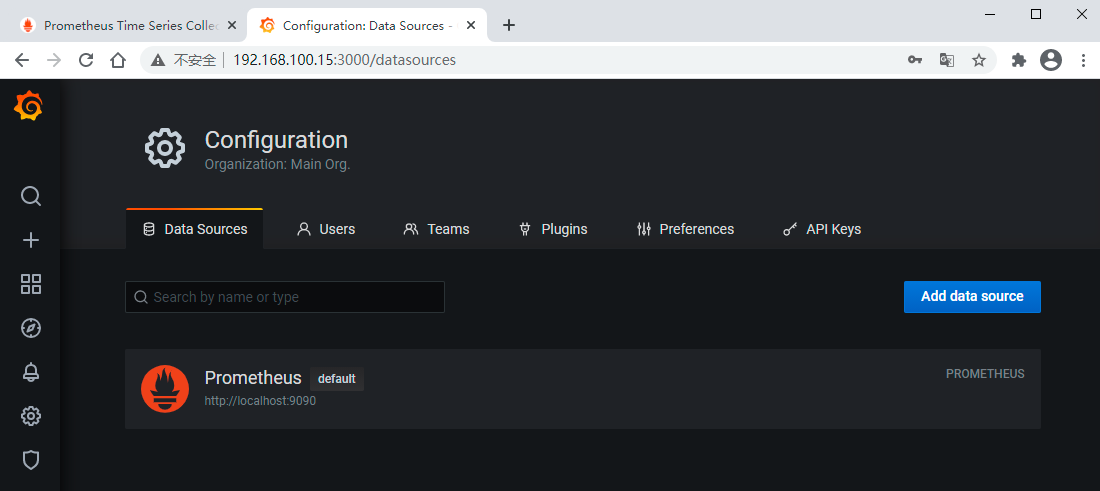
Task: Open the search icon in sidebar
Action: [x=31, y=196]
